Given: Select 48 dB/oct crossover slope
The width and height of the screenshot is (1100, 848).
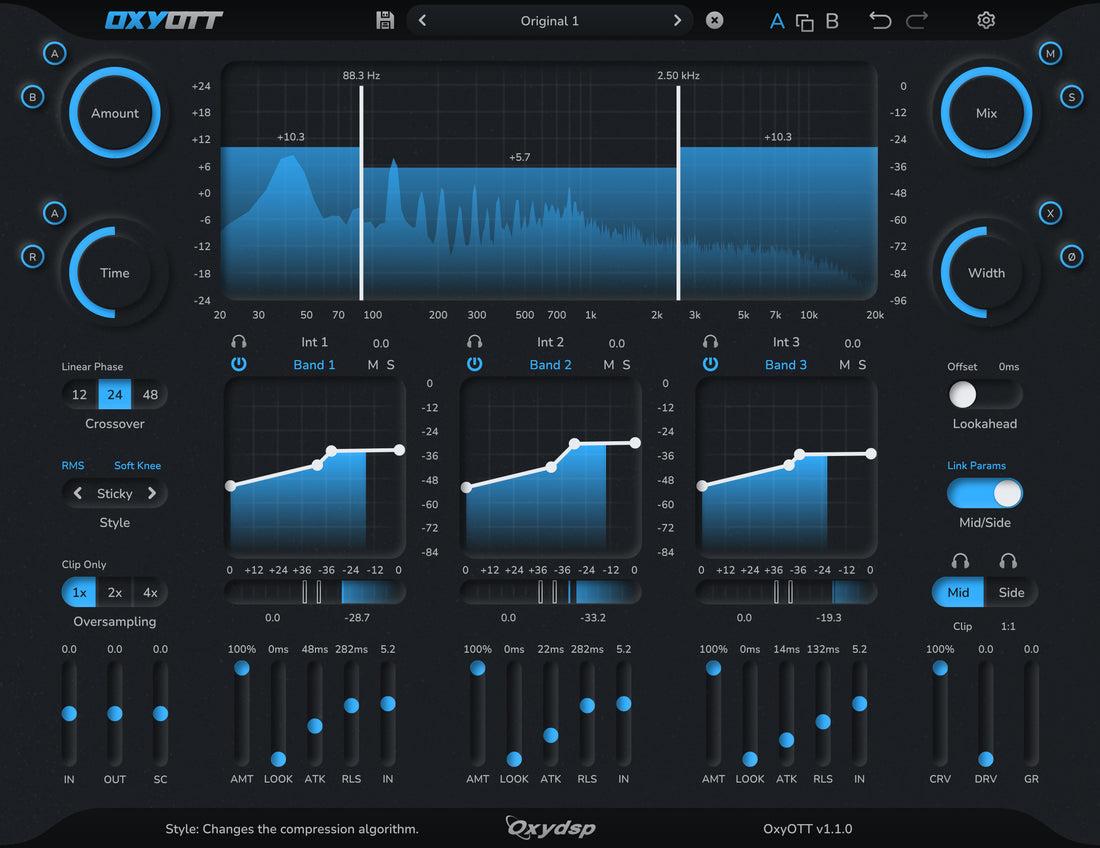Looking at the screenshot, I should tap(150, 394).
